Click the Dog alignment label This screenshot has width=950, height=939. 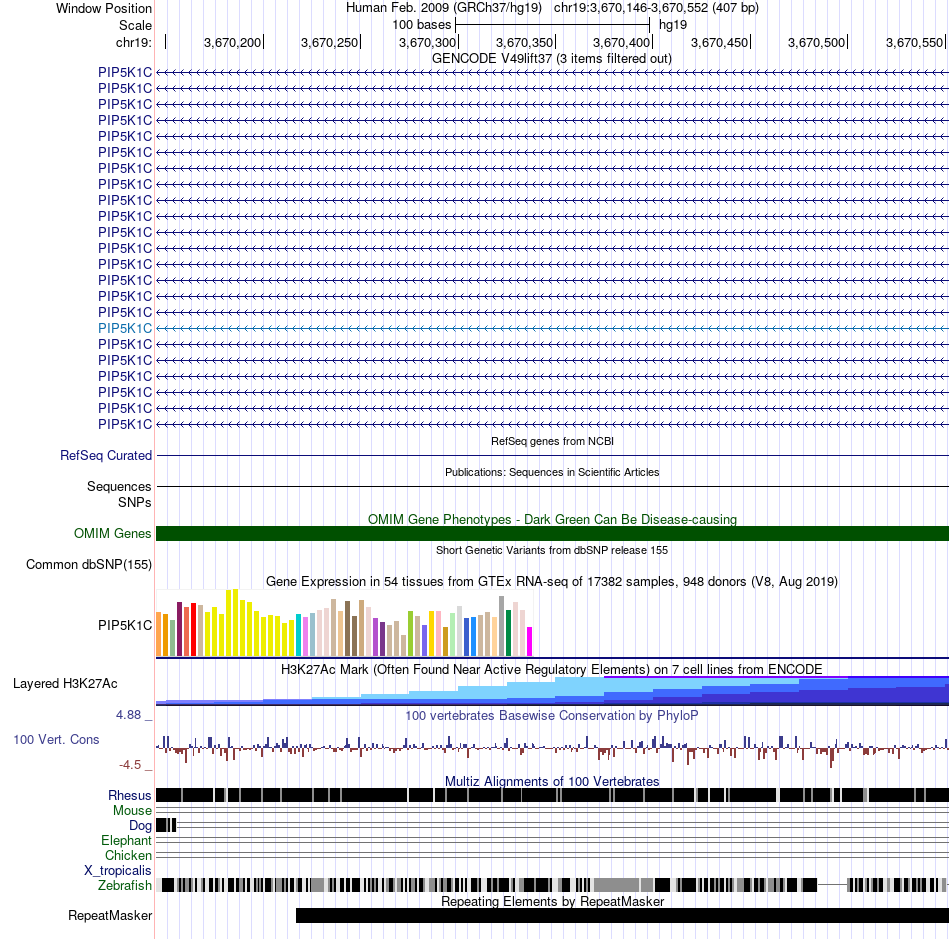point(140,826)
